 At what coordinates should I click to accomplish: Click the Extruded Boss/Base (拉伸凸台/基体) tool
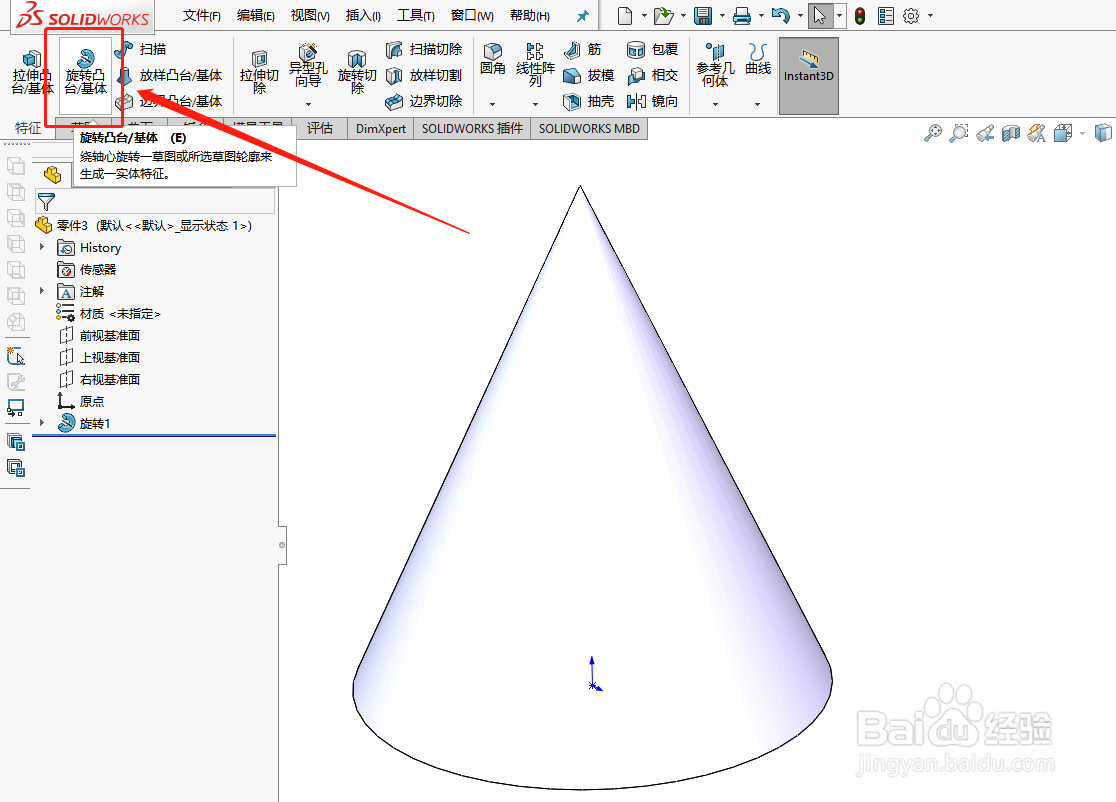[x=32, y=73]
